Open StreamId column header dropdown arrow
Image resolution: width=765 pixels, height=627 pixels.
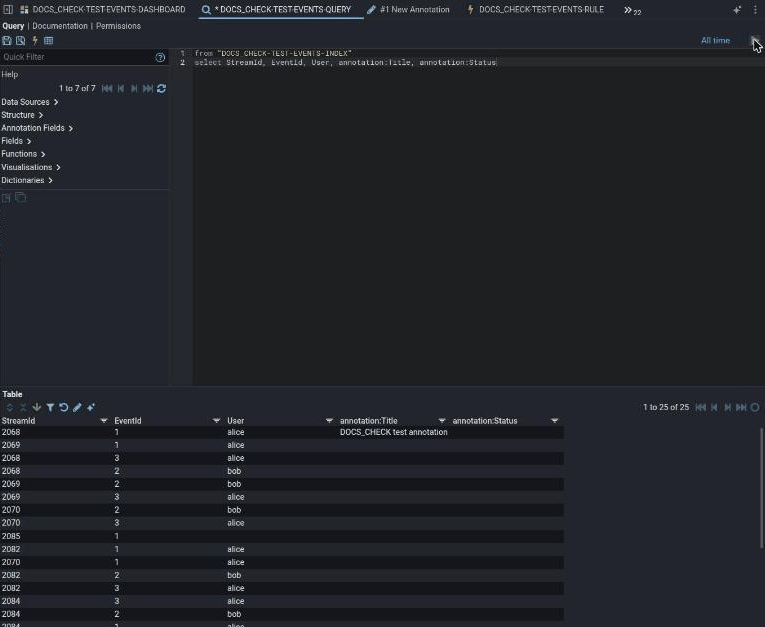103,421
